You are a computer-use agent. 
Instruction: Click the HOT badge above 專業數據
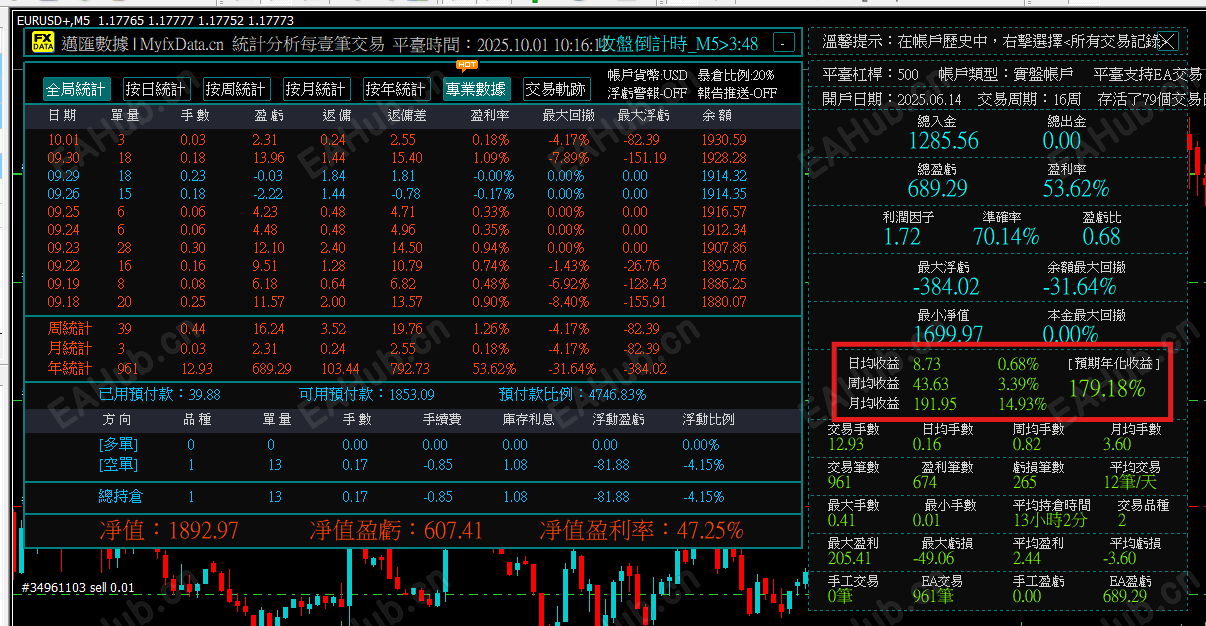point(465,65)
